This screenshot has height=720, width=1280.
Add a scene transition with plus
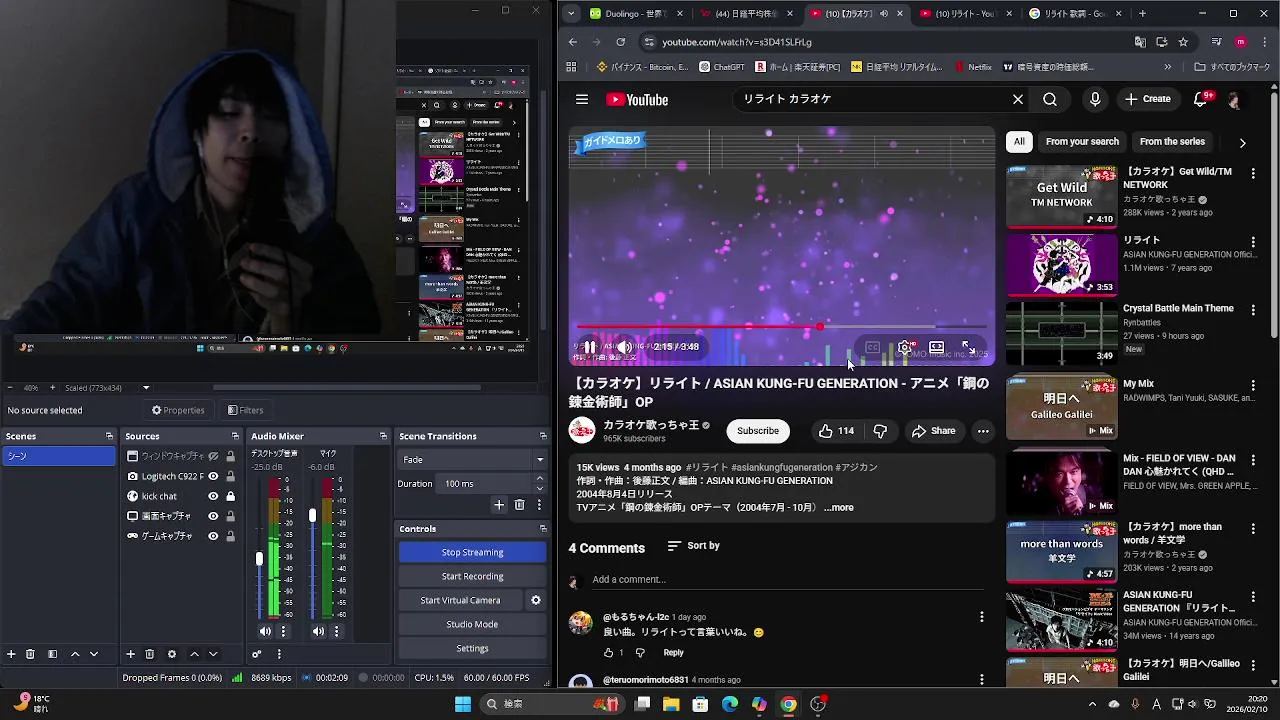[499, 505]
